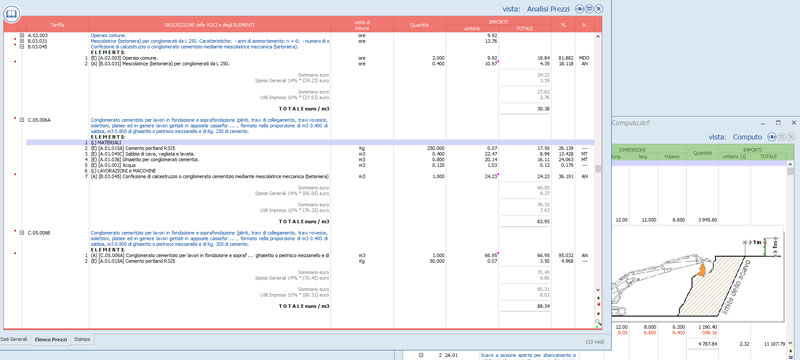Viewport: 800px width, 360px height.
Task: Toggle the B.03.045 expander box
Action: [22, 46]
